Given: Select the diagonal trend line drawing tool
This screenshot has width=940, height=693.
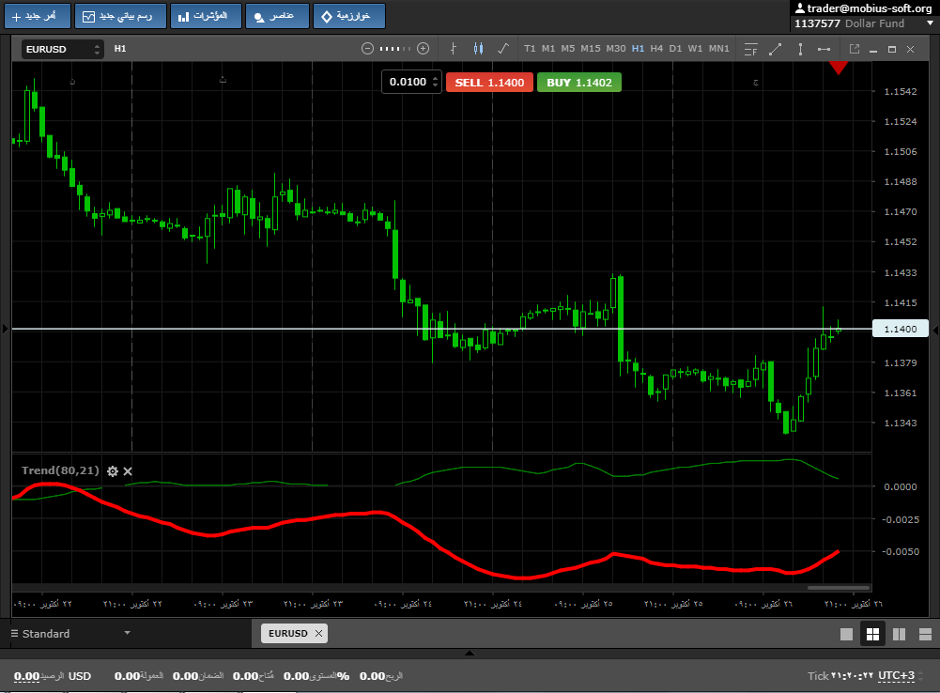Looking at the screenshot, I should (775, 48).
